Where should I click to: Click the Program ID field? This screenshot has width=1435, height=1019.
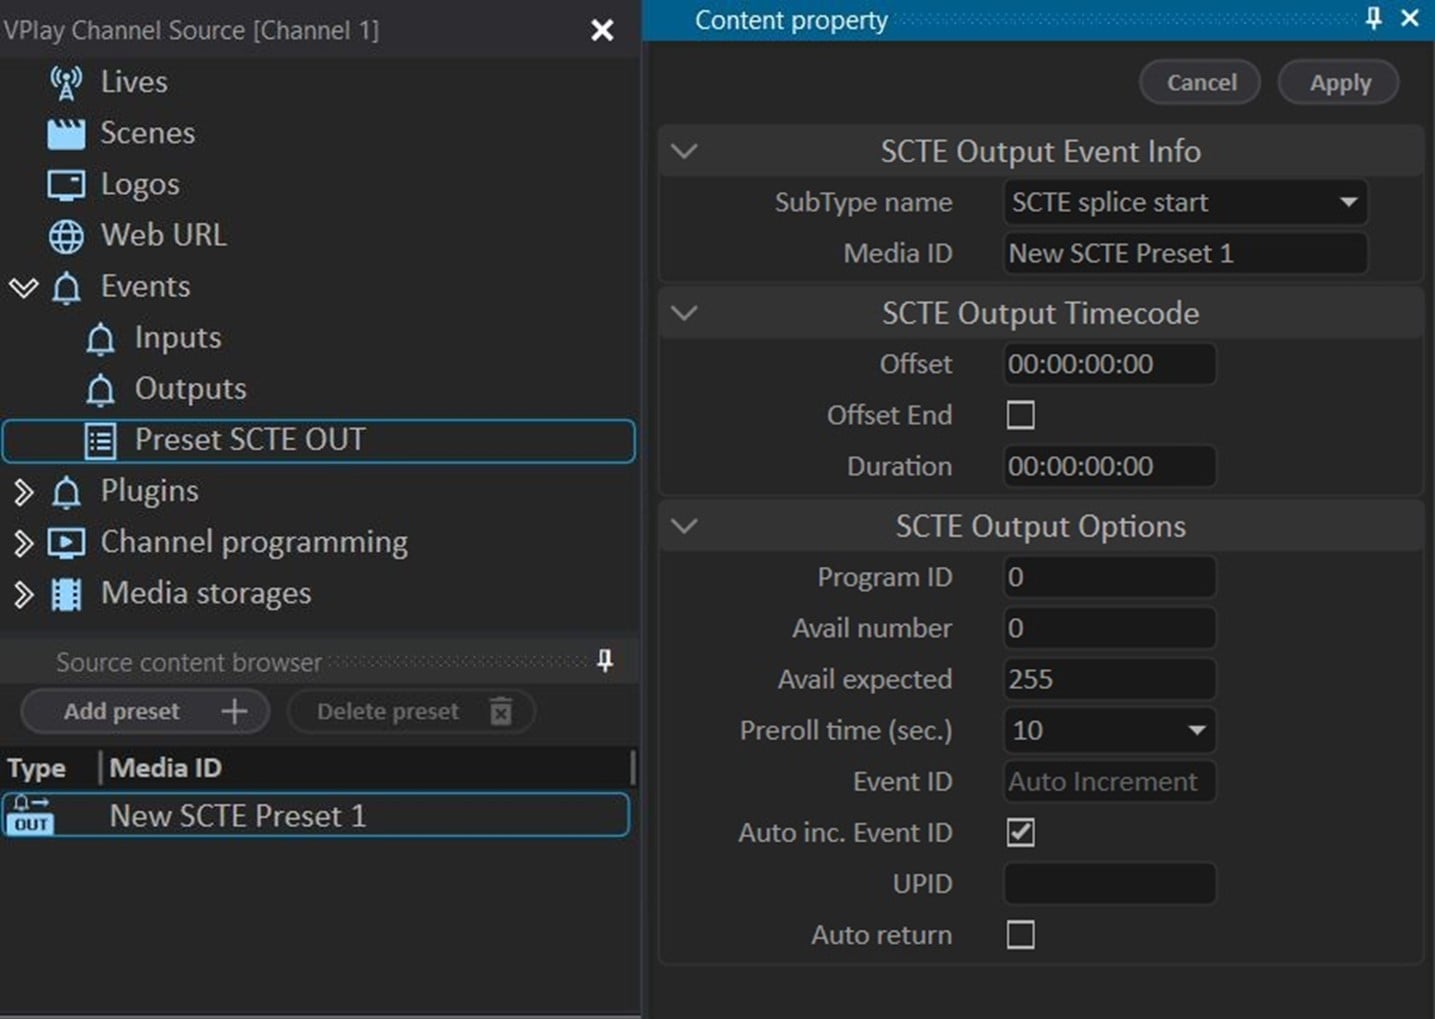(x=1110, y=577)
